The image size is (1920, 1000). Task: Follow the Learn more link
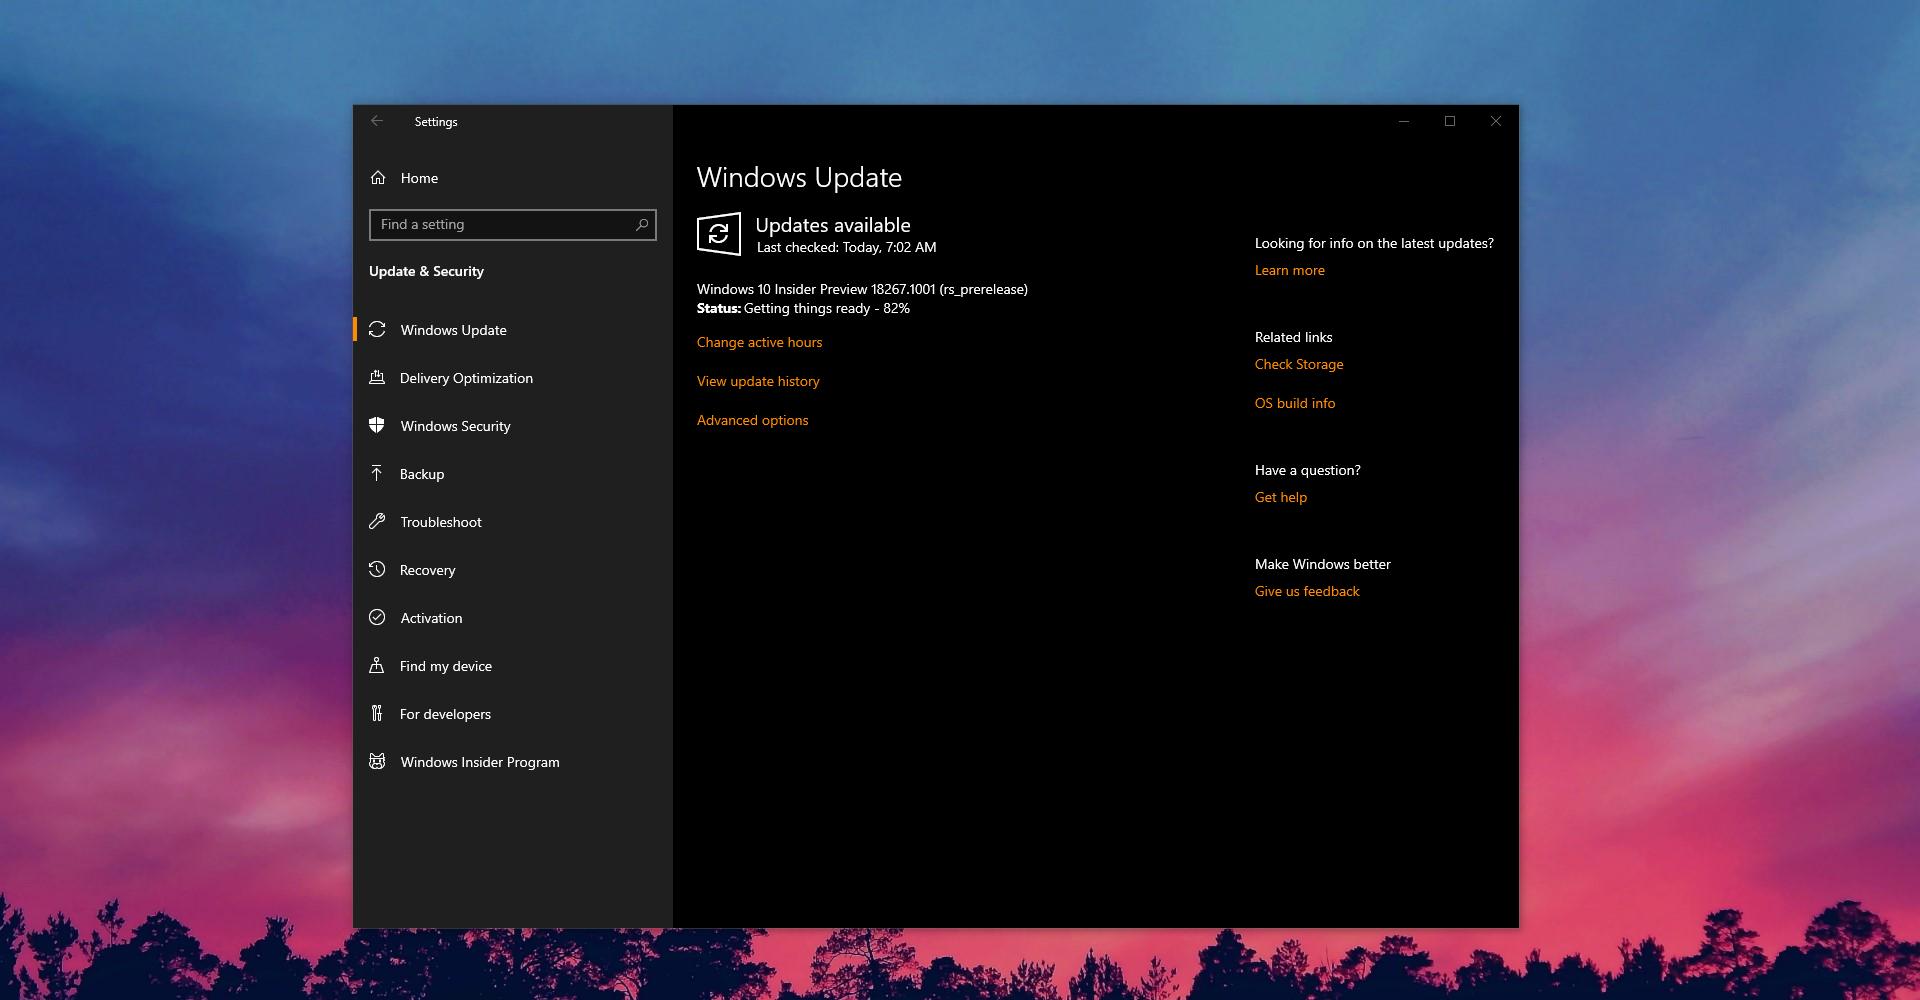point(1289,270)
